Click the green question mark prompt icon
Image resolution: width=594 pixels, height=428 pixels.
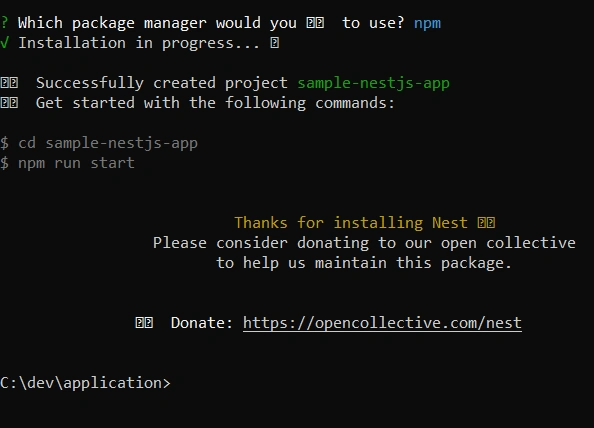pyautogui.click(x=4, y=22)
